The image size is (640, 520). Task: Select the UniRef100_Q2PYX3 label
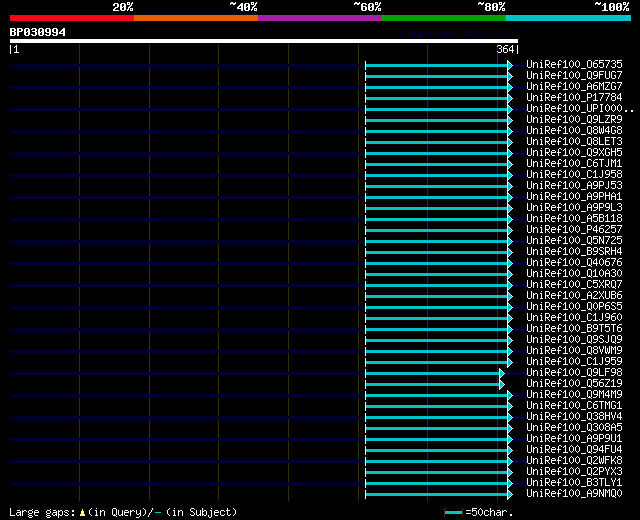coord(574,472)
